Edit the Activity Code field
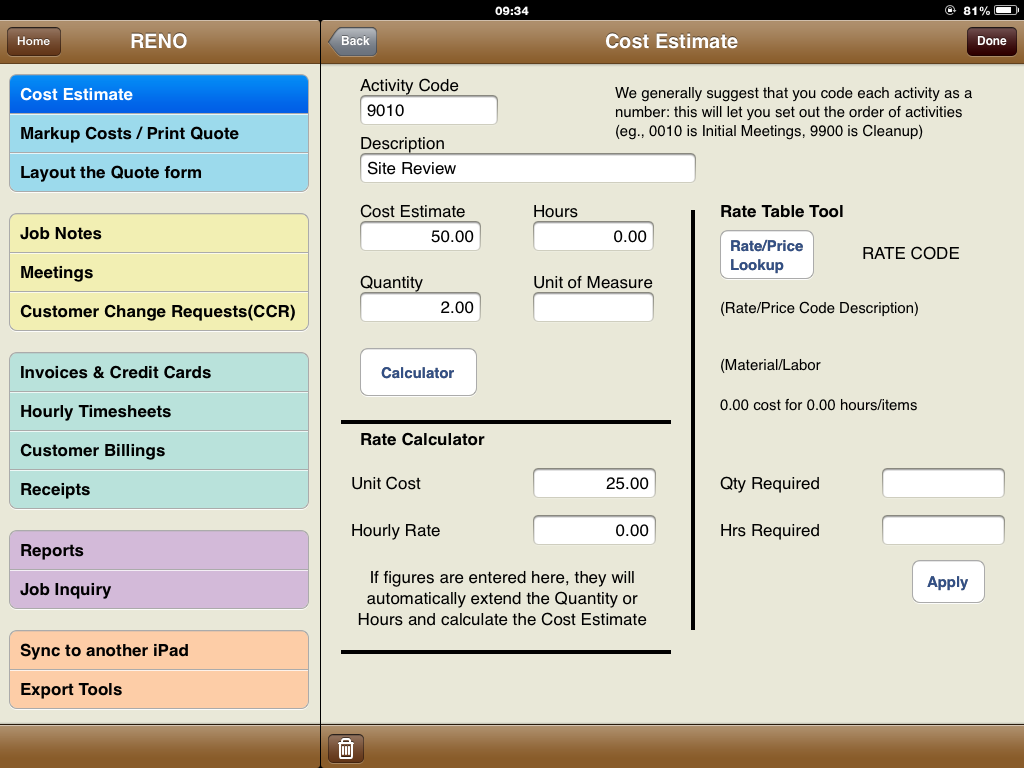The height and width of the screenshot is (768, 1024). coord(428,110)
